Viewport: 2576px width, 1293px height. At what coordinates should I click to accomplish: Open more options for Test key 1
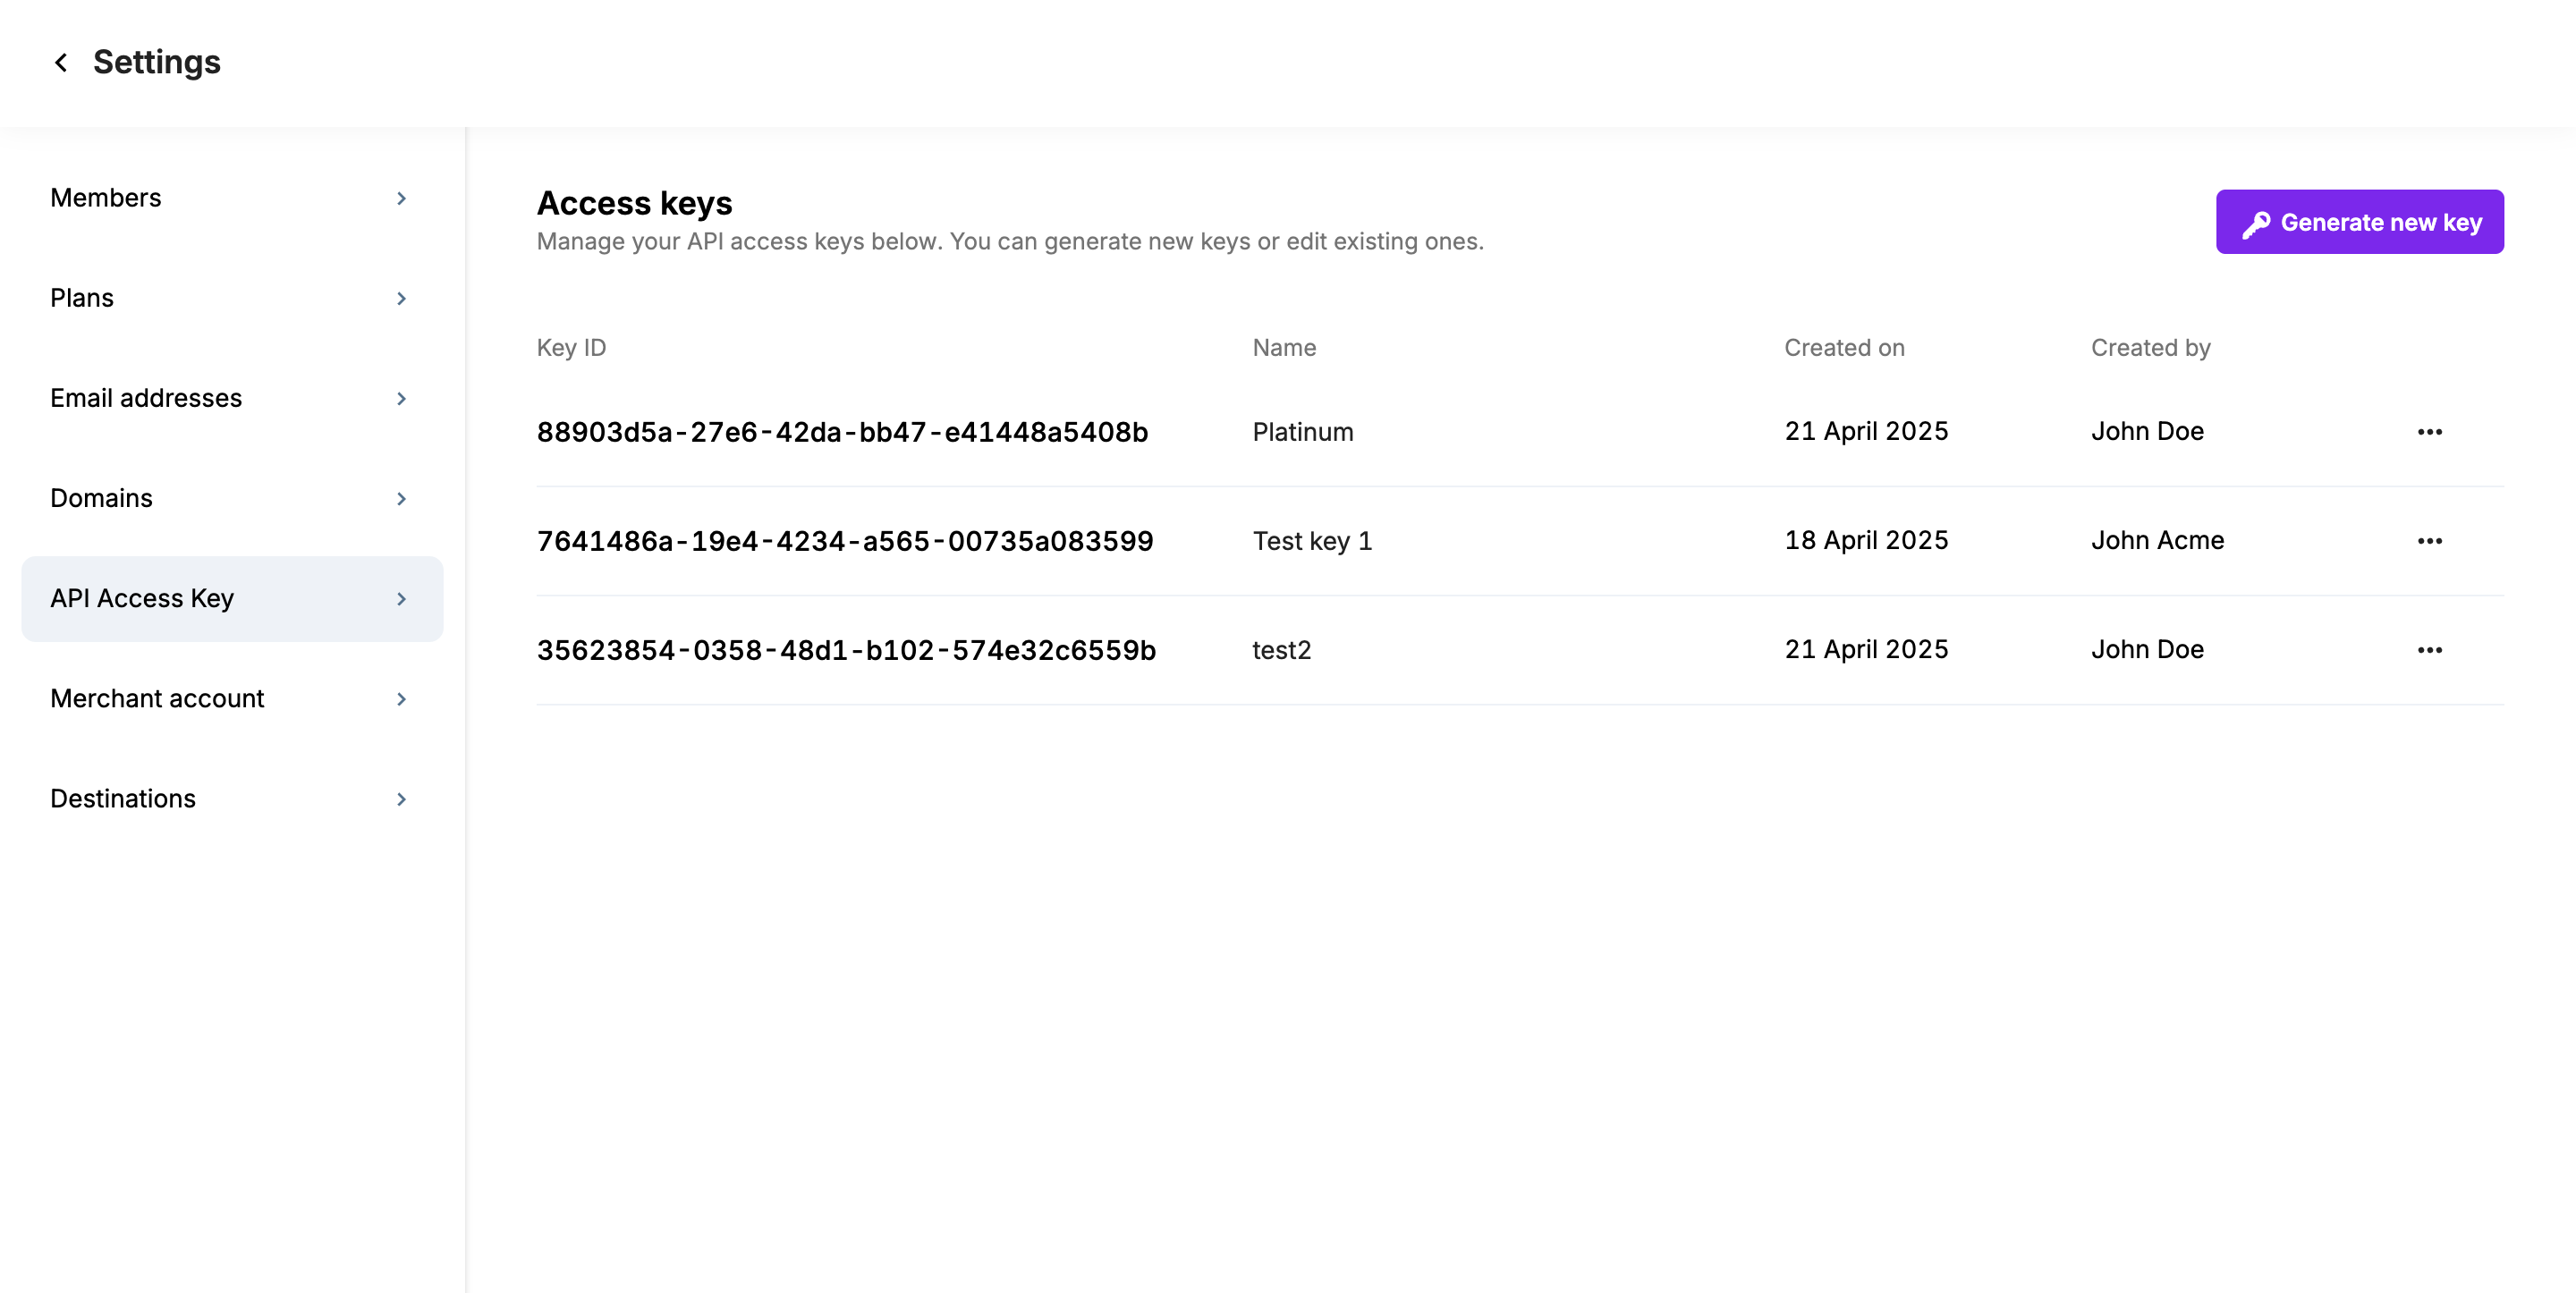click(x=2429, y=541)
